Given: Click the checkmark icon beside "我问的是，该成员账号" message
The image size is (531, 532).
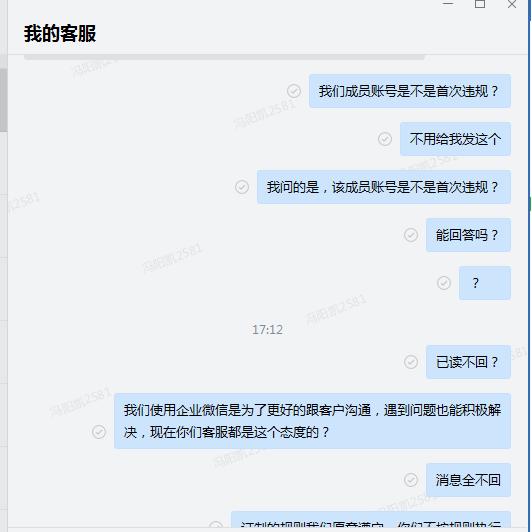Looking at the screenshot, I should click(242, 187).
